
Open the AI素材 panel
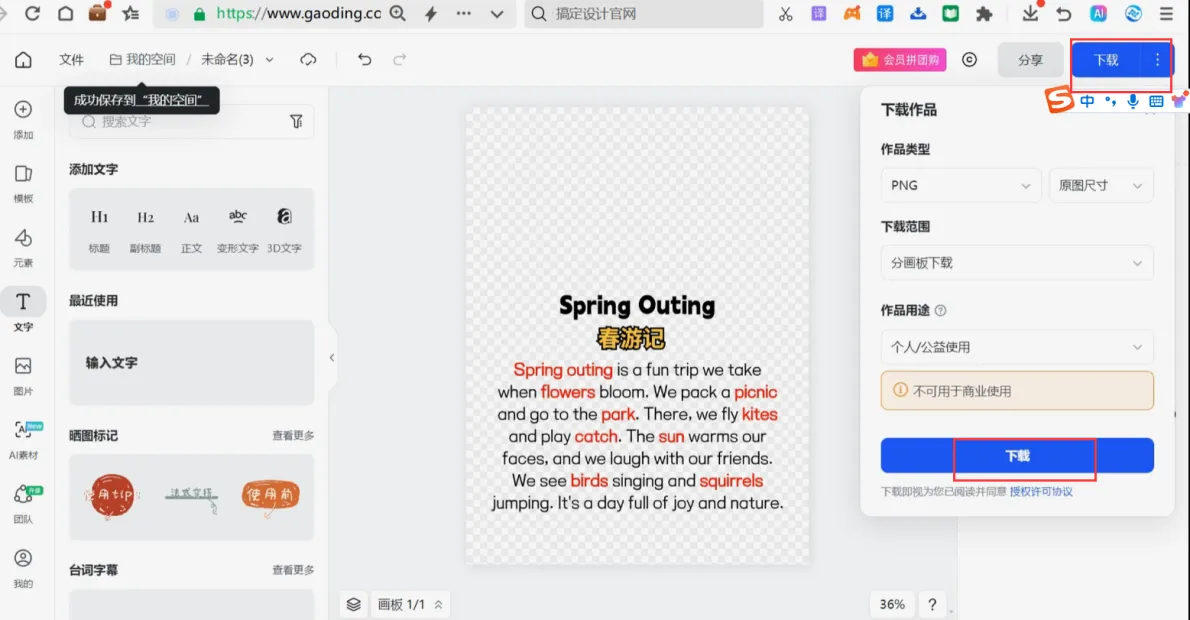pyautogui.click(x=24, y=440)
